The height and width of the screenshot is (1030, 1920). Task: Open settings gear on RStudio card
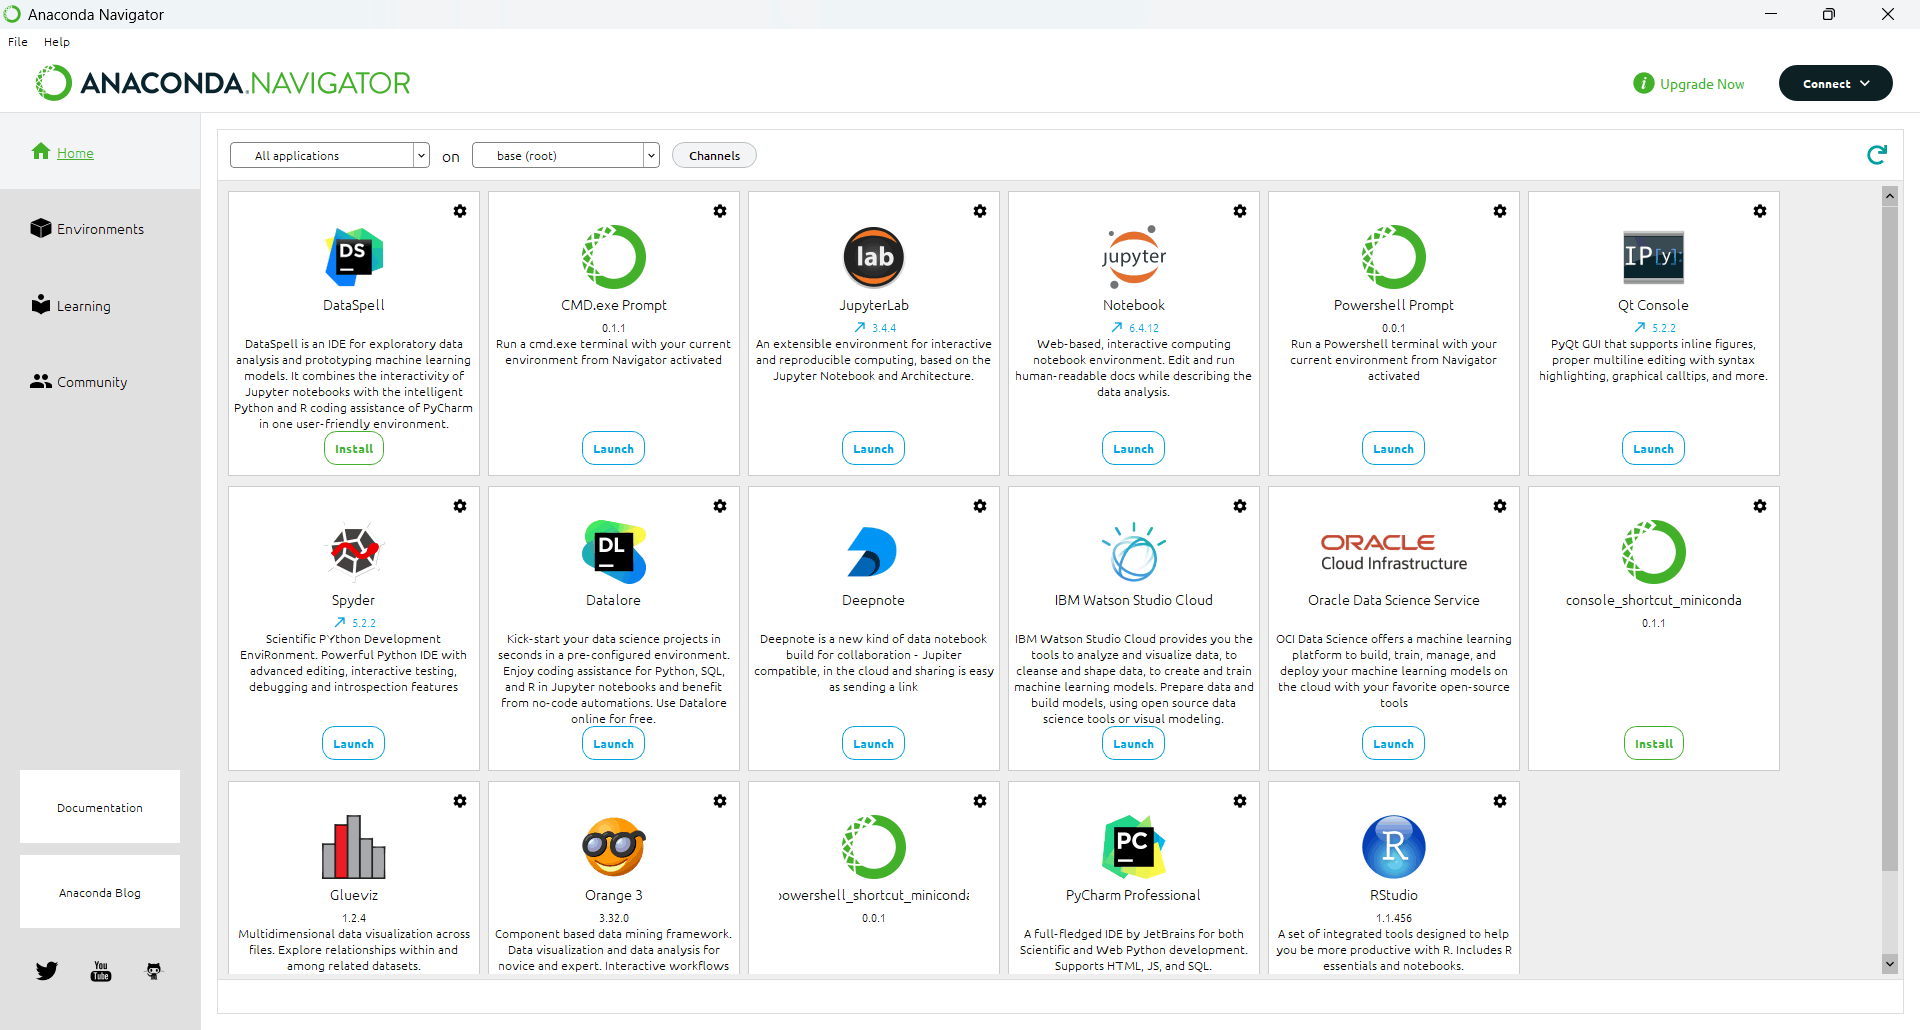coord(1500,801)
